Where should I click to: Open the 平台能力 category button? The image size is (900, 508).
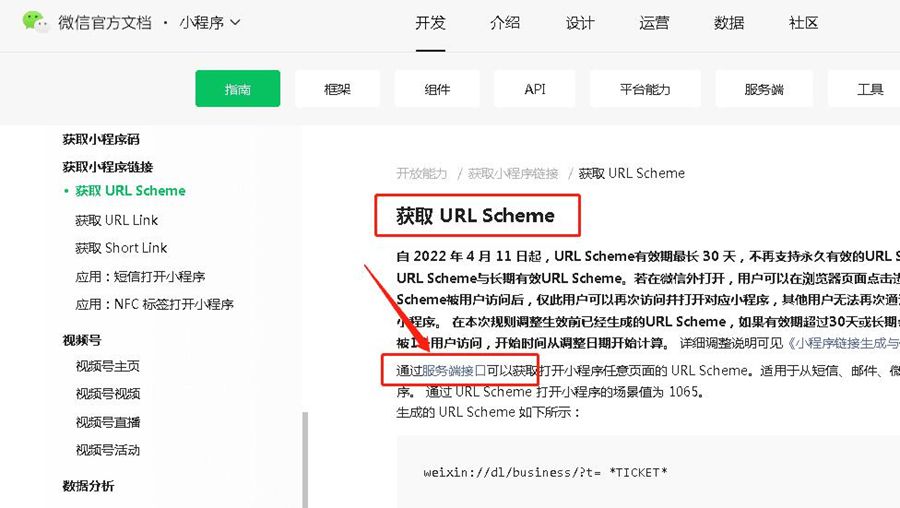645,89
